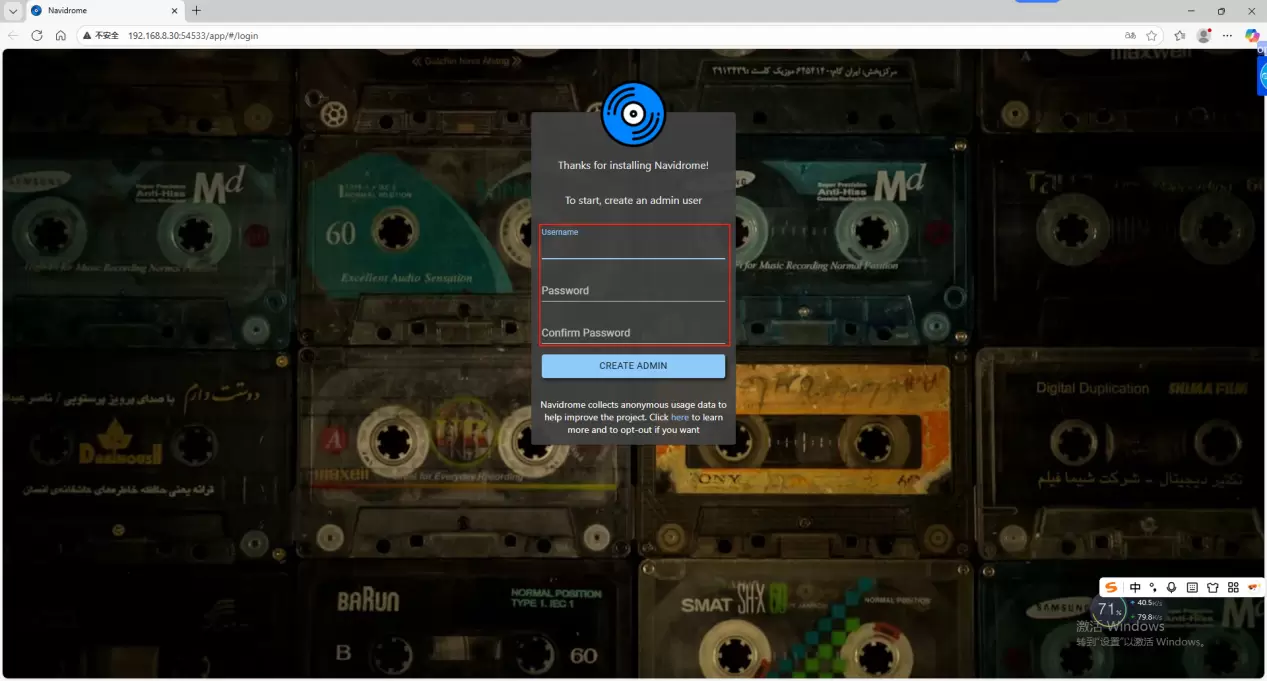The height and width of the screenshot is (681, 1267).
Task: Open the browser settings ellipsis menu
Action: click(1227, 35)
